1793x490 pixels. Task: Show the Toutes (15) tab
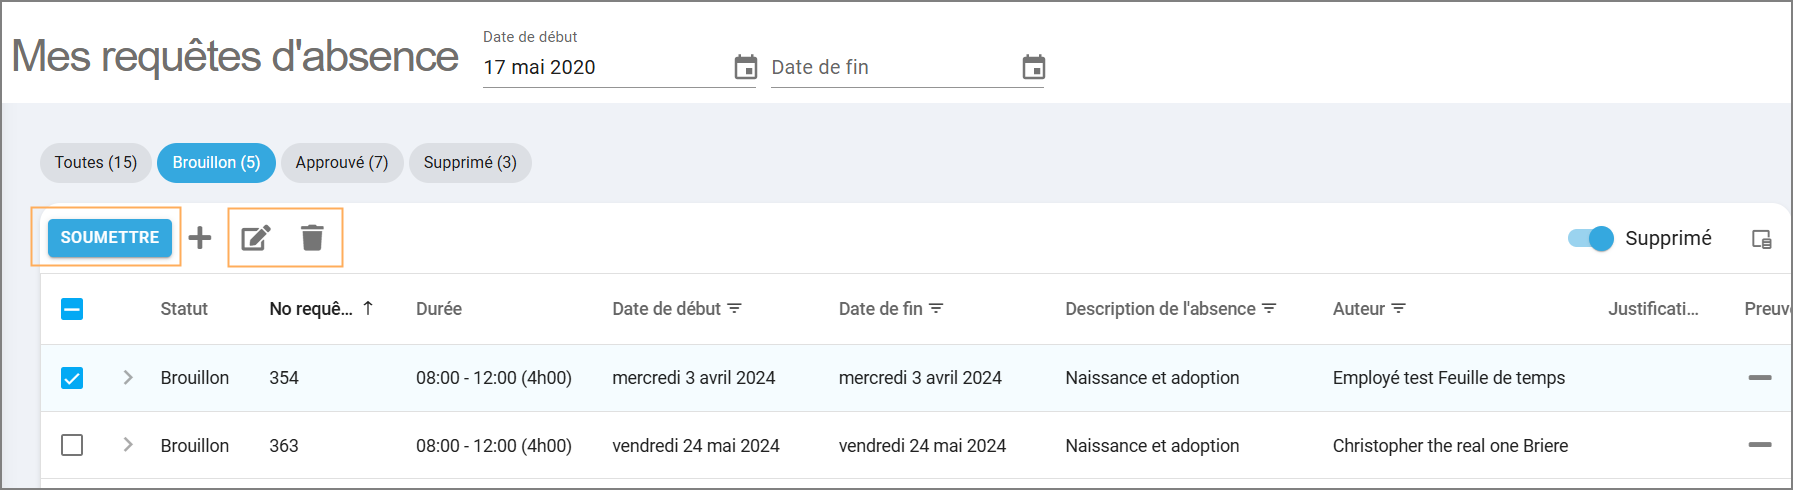[95, 163]
